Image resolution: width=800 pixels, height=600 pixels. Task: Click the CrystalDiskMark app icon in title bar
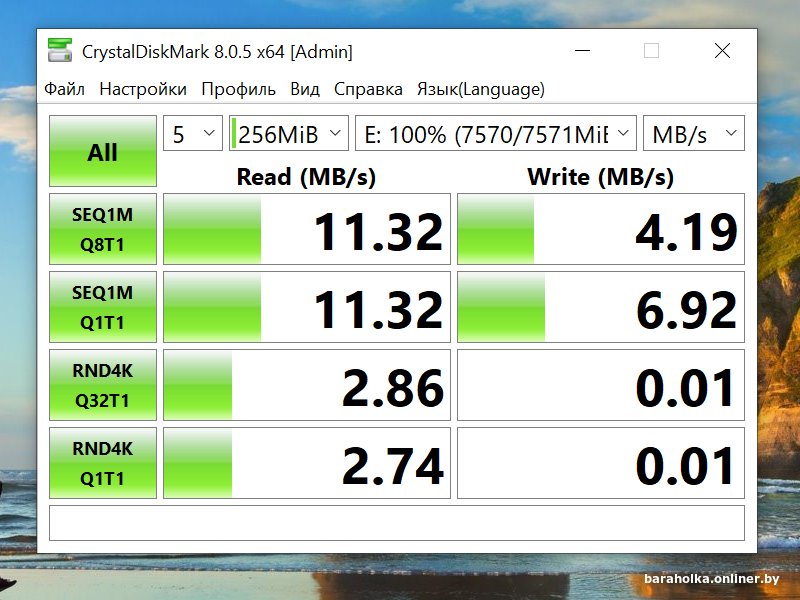(x=60, y=51)
